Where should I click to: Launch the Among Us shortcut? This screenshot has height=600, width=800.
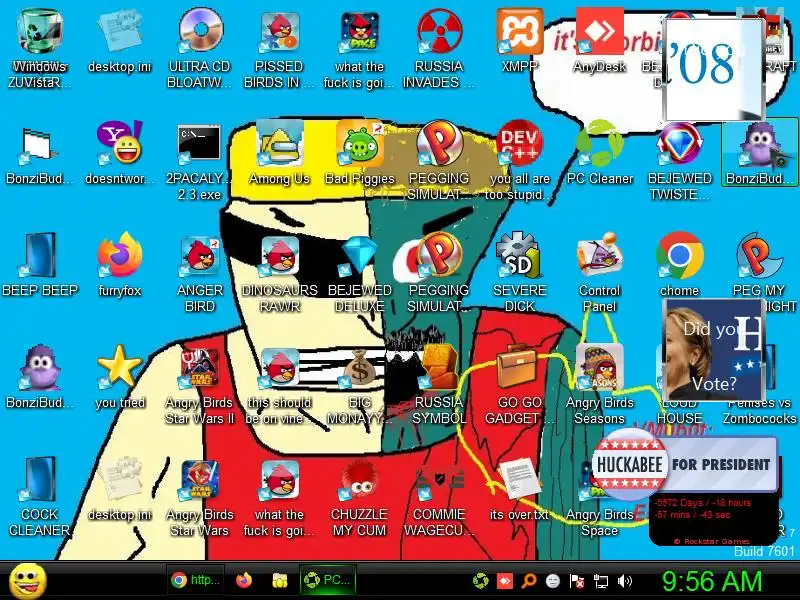[x=280, y=143]
